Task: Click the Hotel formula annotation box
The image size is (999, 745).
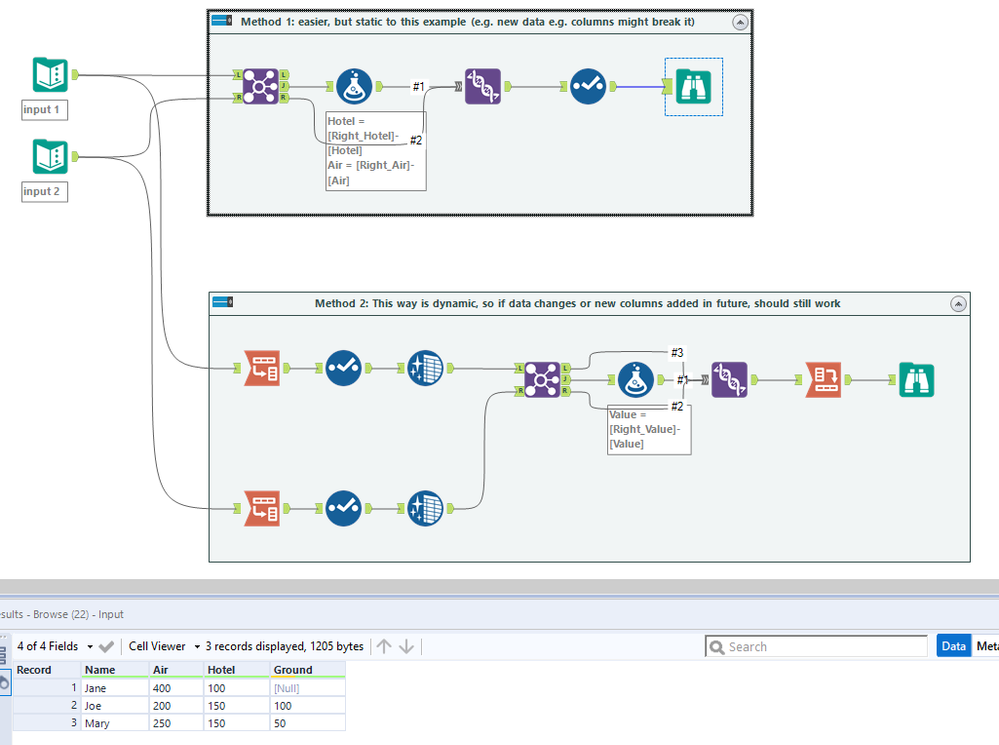Action: [376, 151]
